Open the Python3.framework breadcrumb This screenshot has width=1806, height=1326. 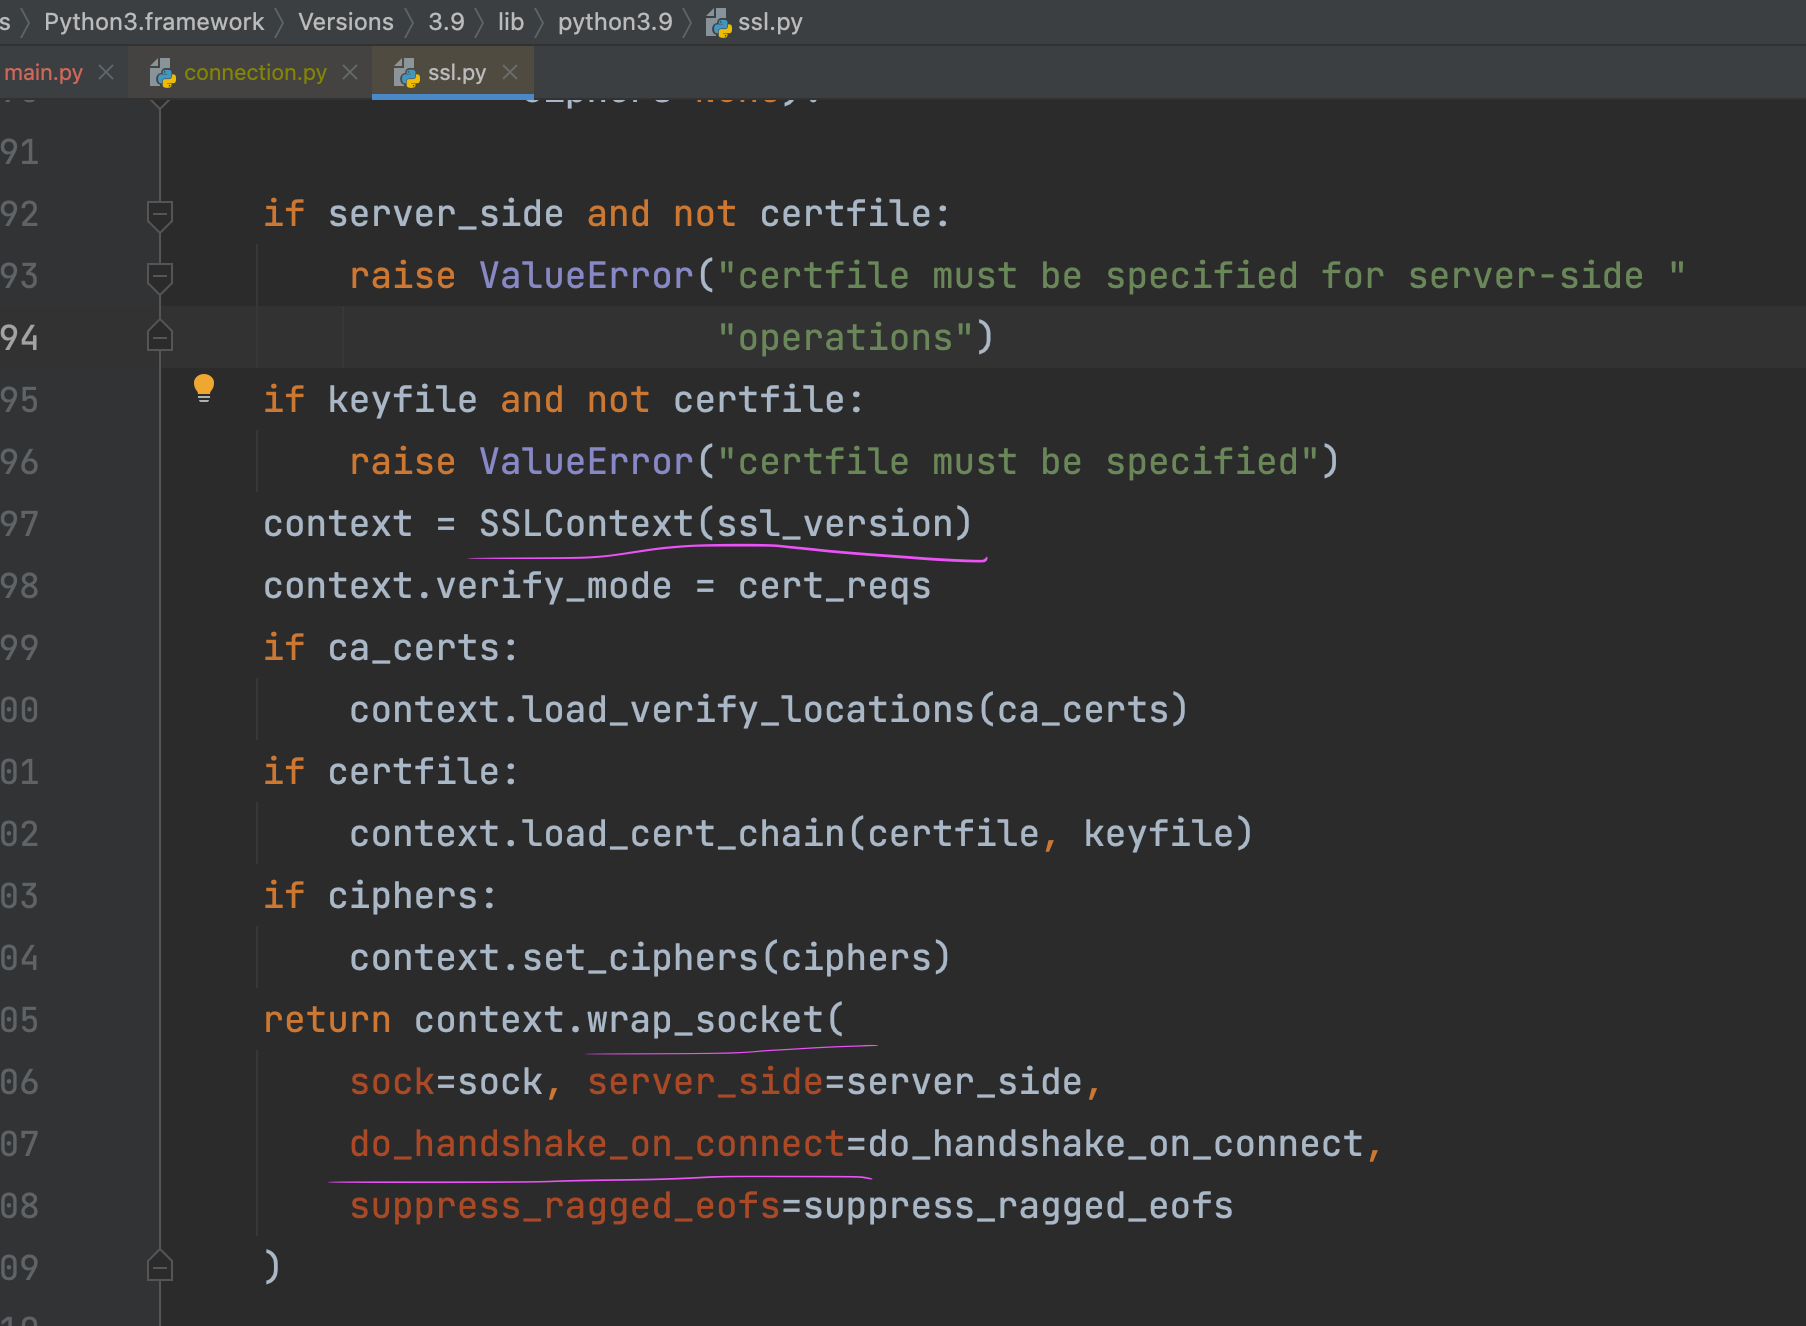(154, 22)
